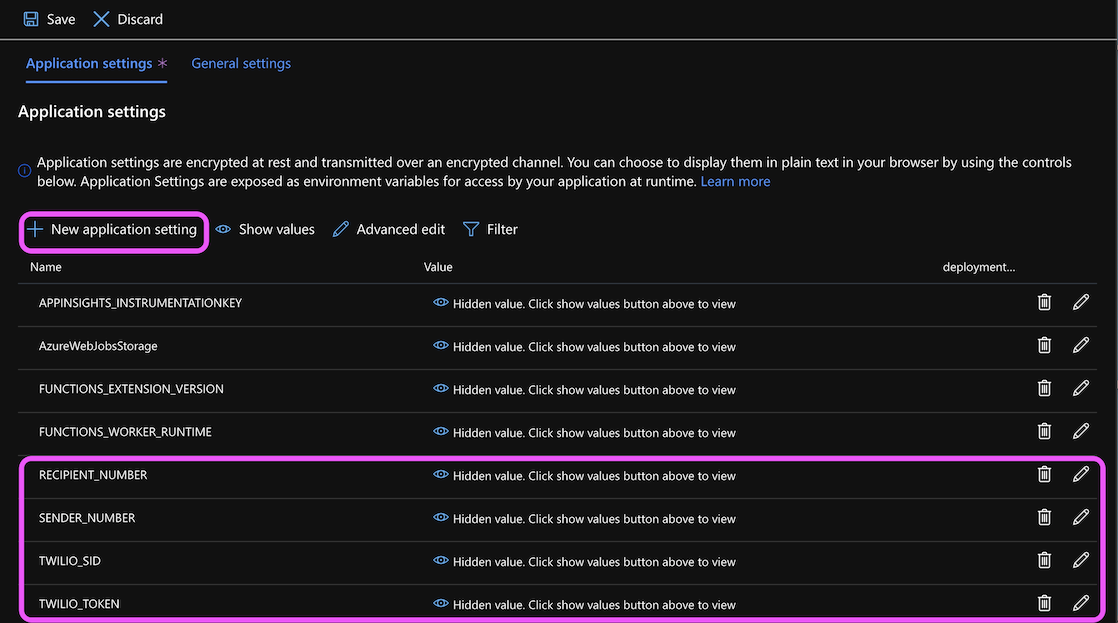
Task: Edit the TWILIO_SID setting
Action: click(1080, 560)
